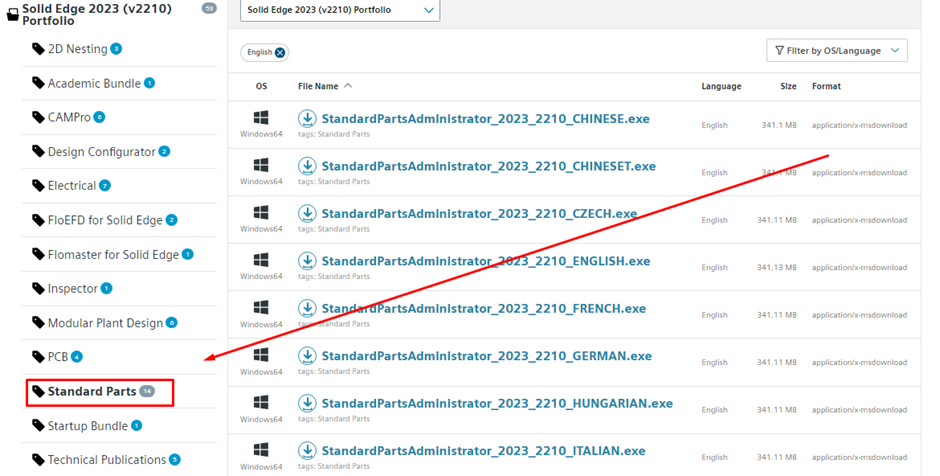
Task: Select FloEFD for Solid Edge category
Action: coord(105,220)
